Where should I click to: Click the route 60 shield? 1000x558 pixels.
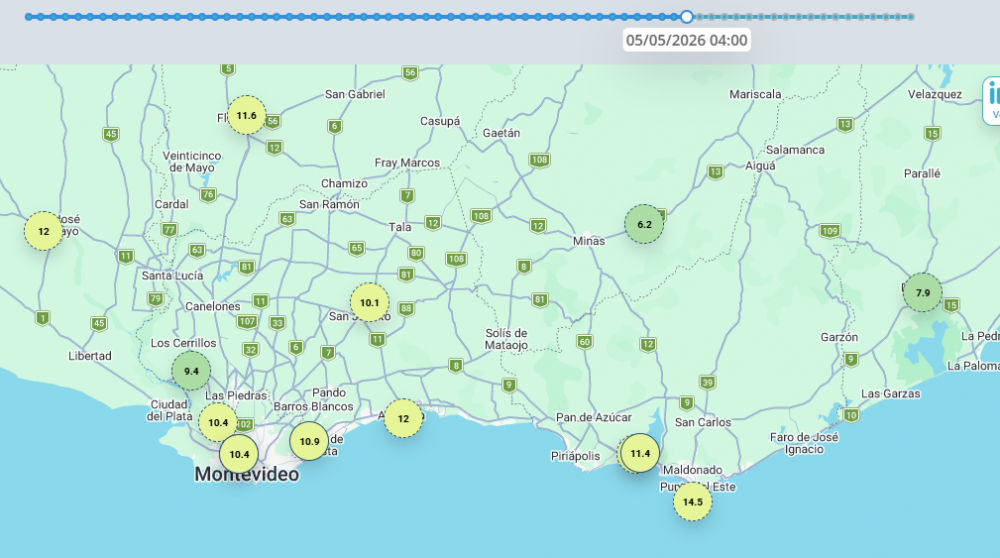pos(584,342)
